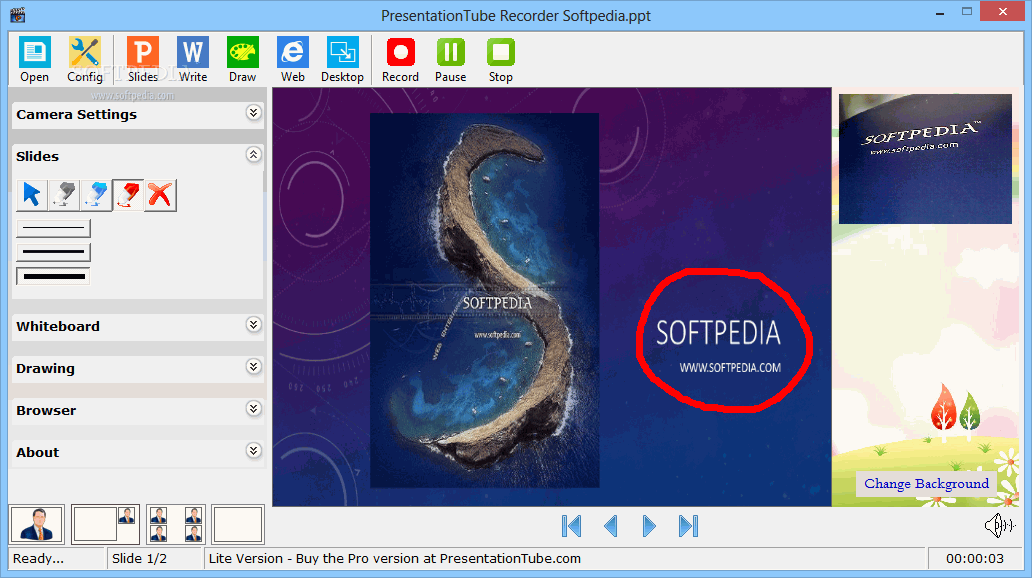Expand the Drawing panel
Viewport: 1032px width, 578px height.
(253, 367)
